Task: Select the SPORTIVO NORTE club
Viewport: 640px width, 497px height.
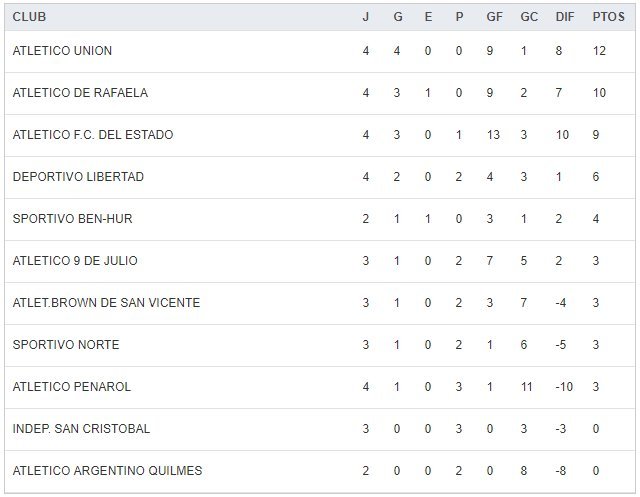Action: click(66, 345)
